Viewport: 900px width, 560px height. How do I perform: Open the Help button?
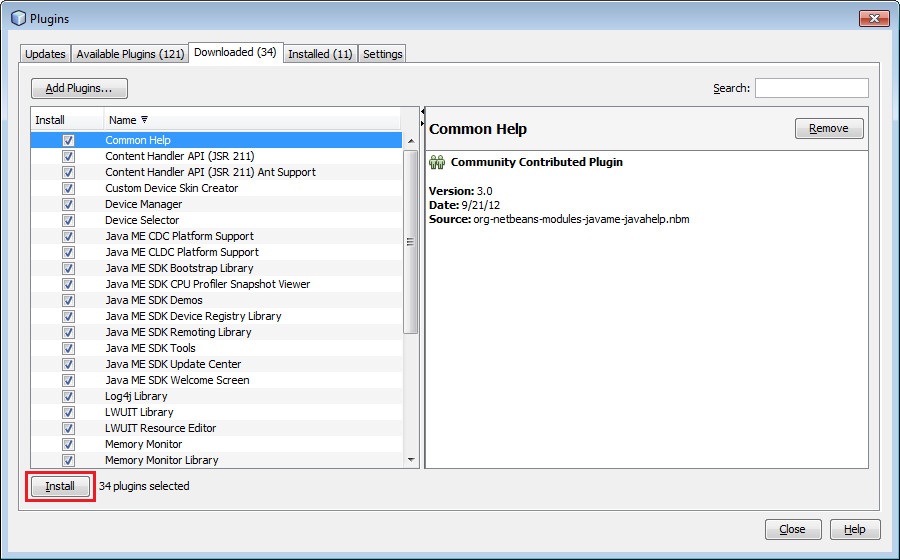(x=855, y=529)
